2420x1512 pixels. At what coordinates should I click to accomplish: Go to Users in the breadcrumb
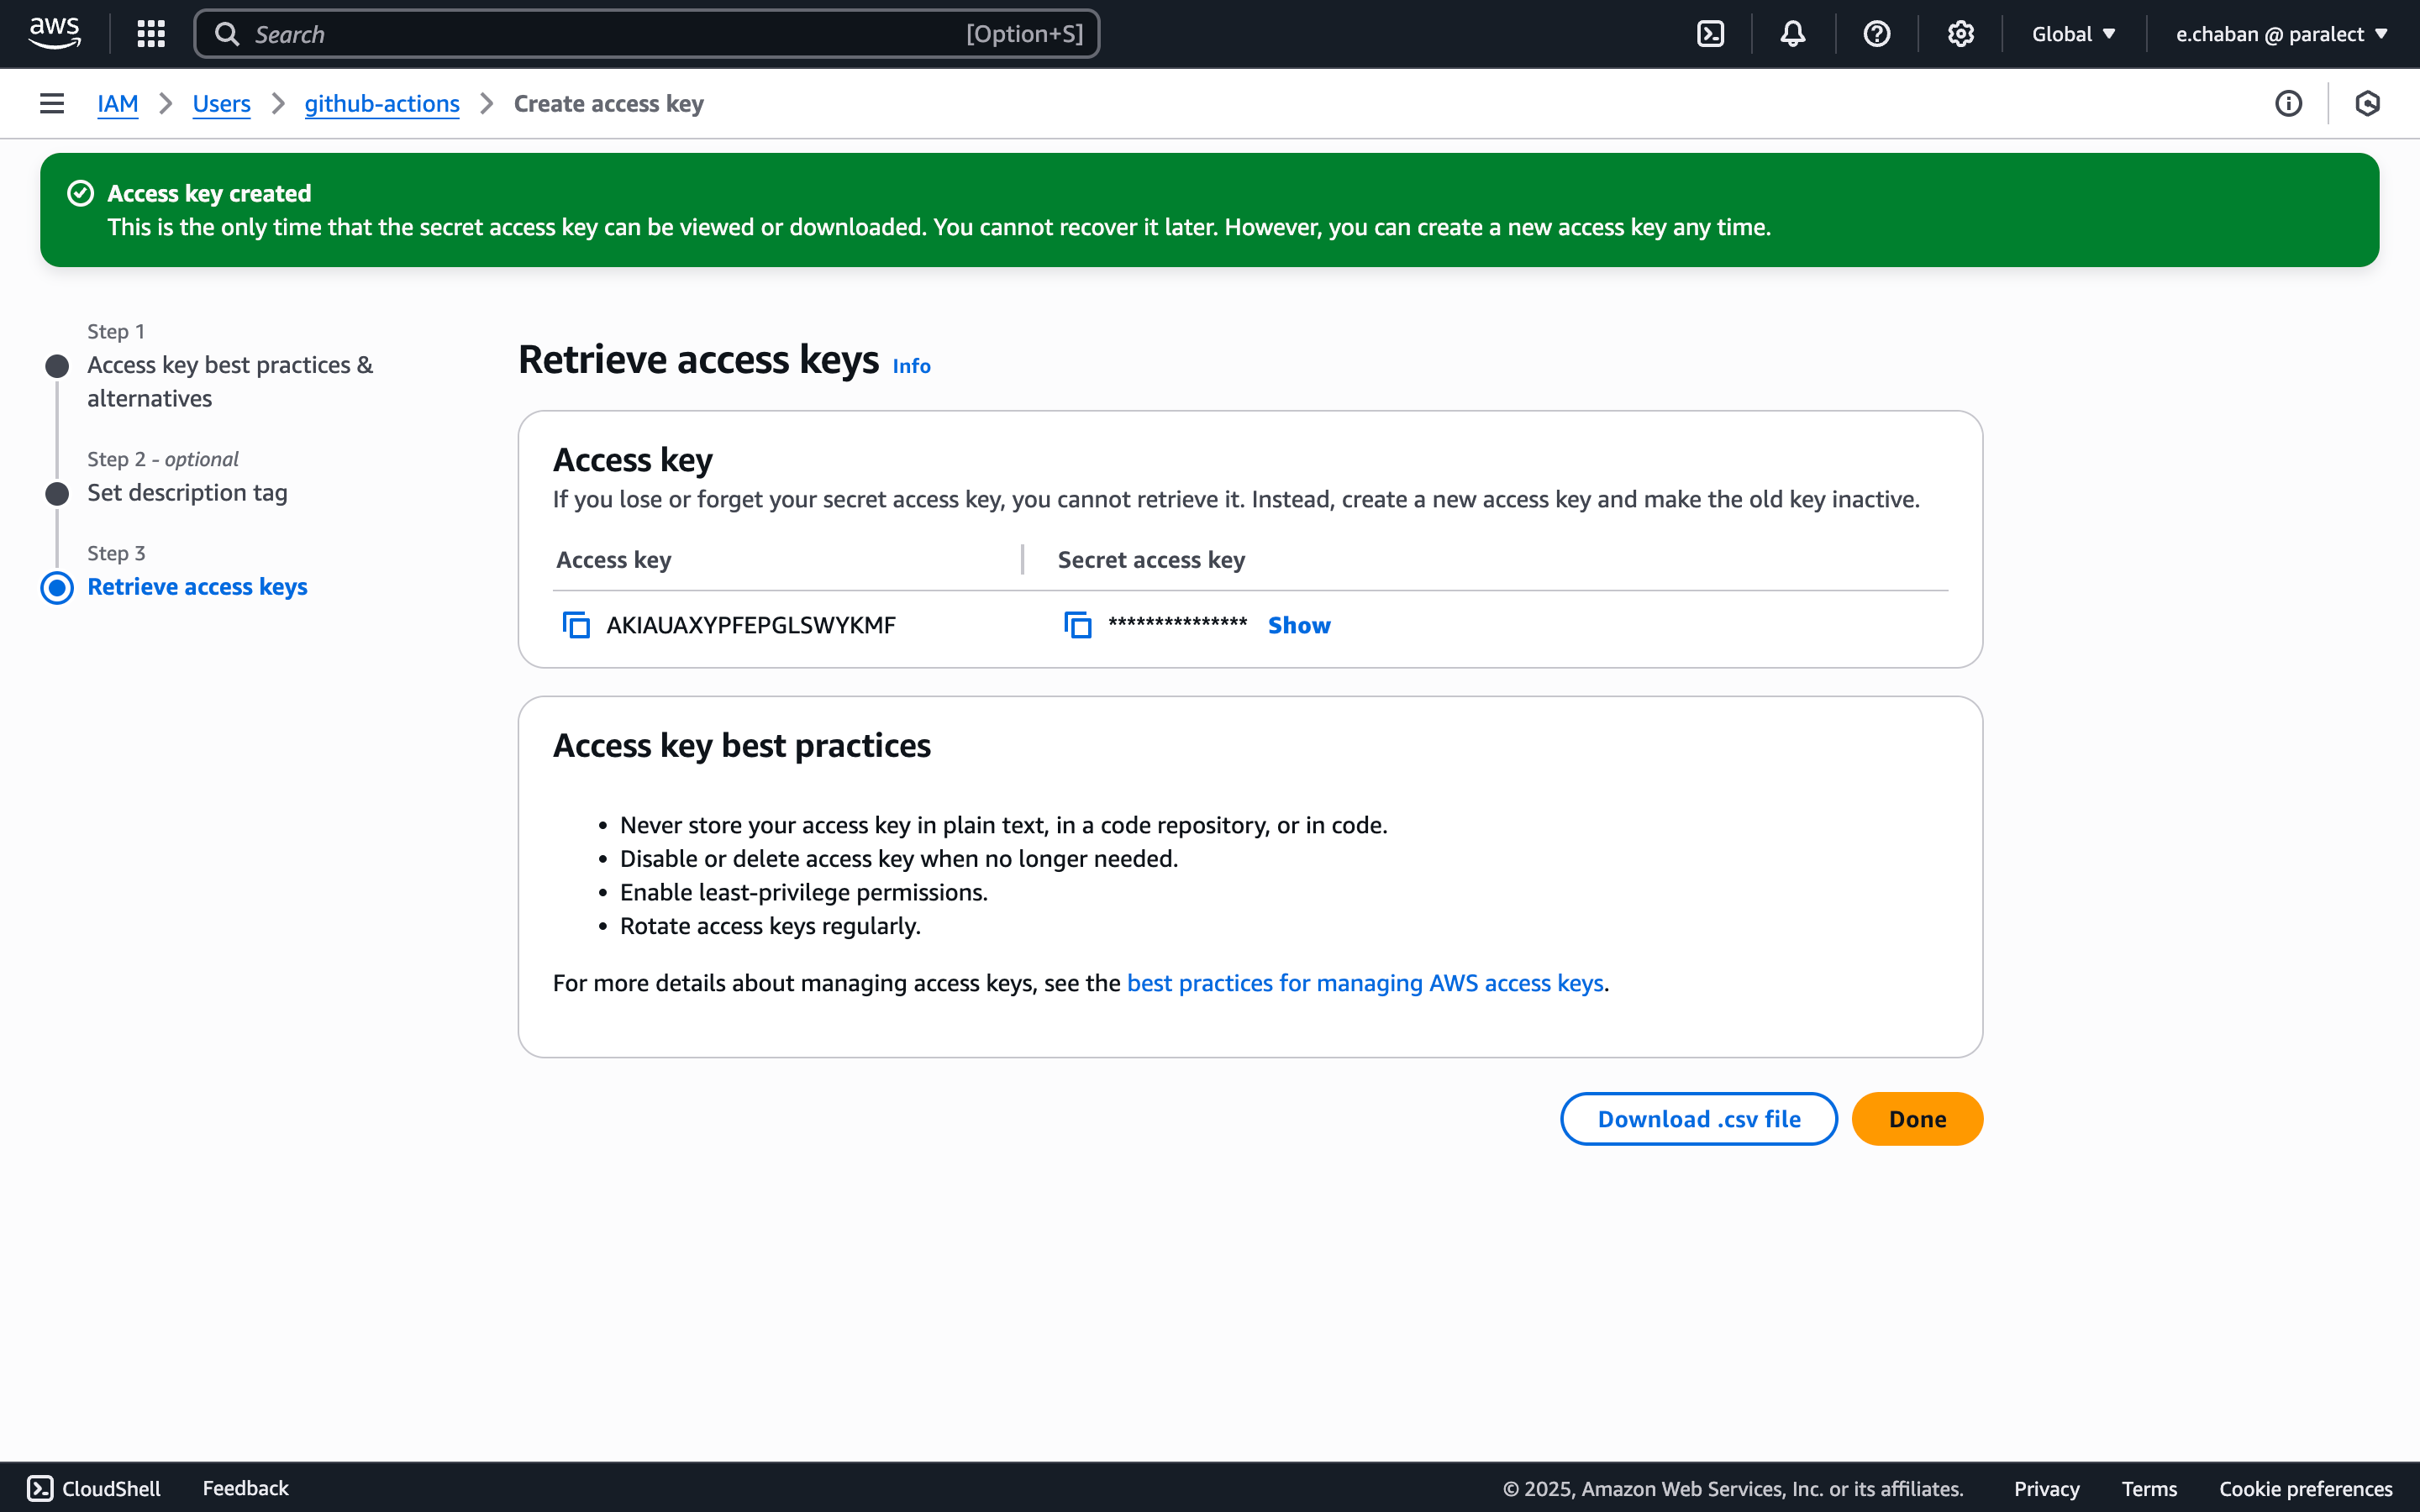[221, 103]
